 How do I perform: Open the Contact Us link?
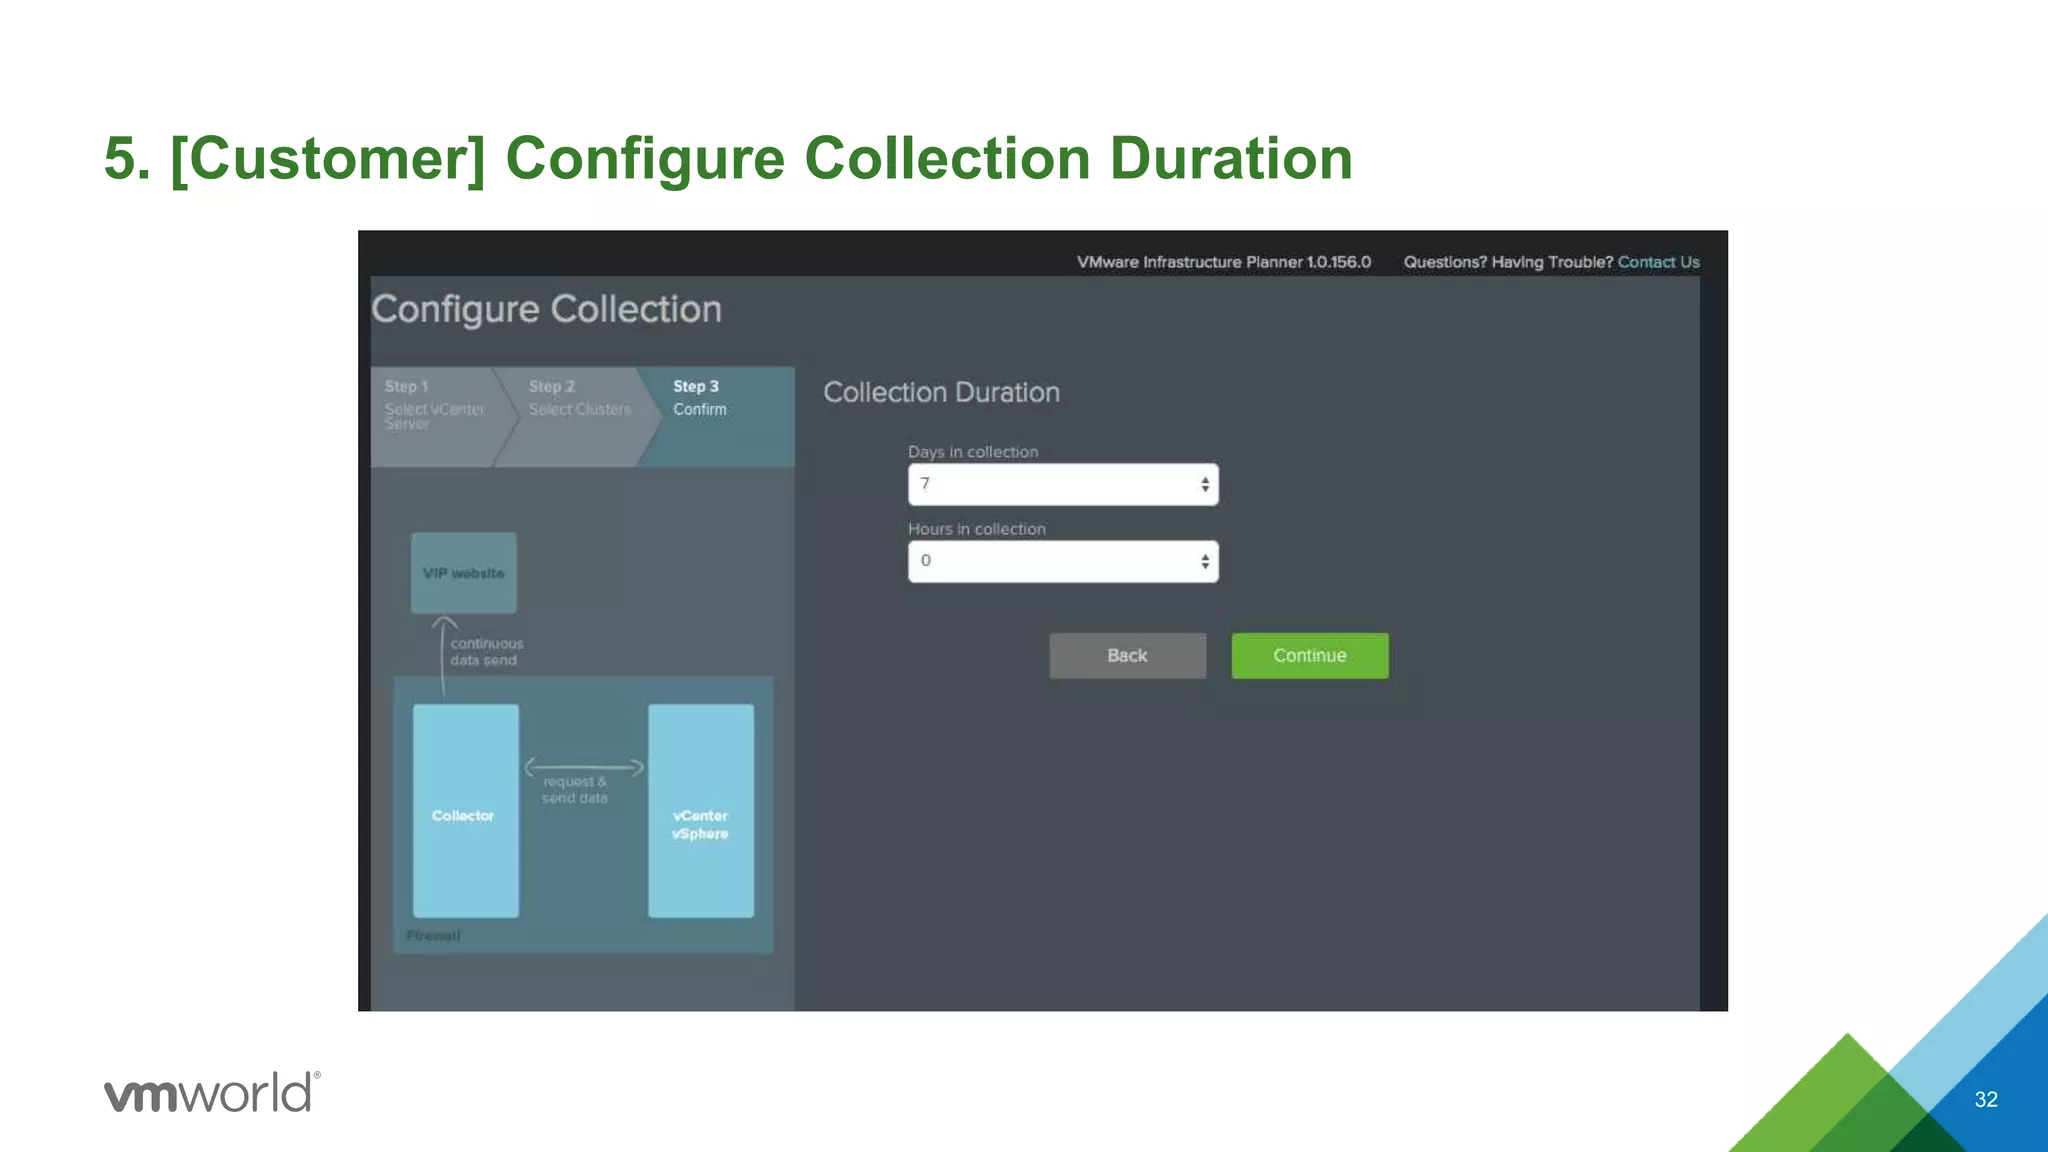coord(1658,262)
